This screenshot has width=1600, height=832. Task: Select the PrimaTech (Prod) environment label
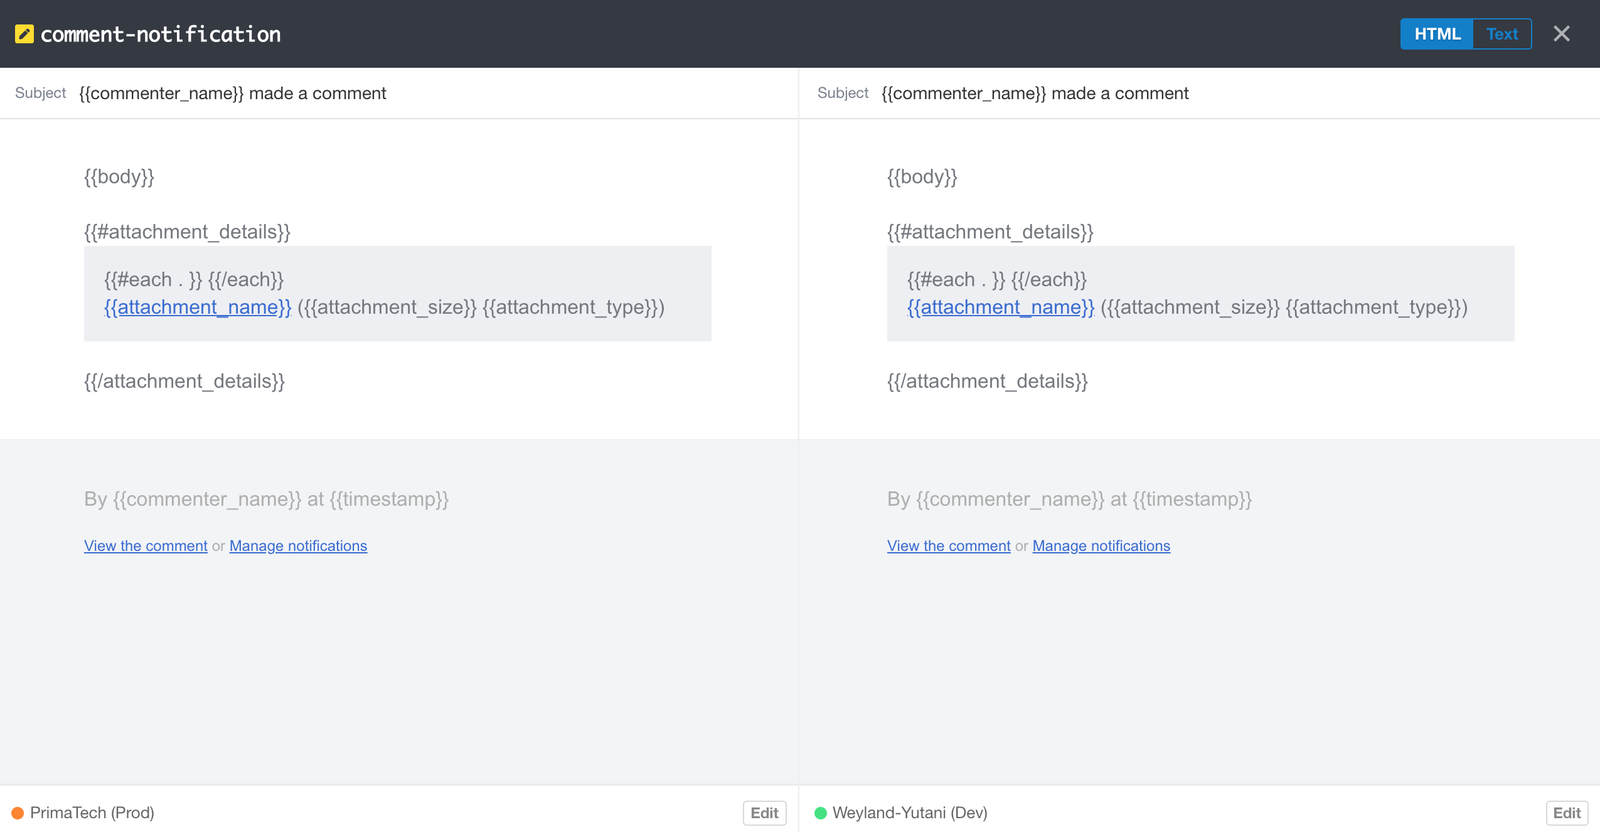(92, 813)
